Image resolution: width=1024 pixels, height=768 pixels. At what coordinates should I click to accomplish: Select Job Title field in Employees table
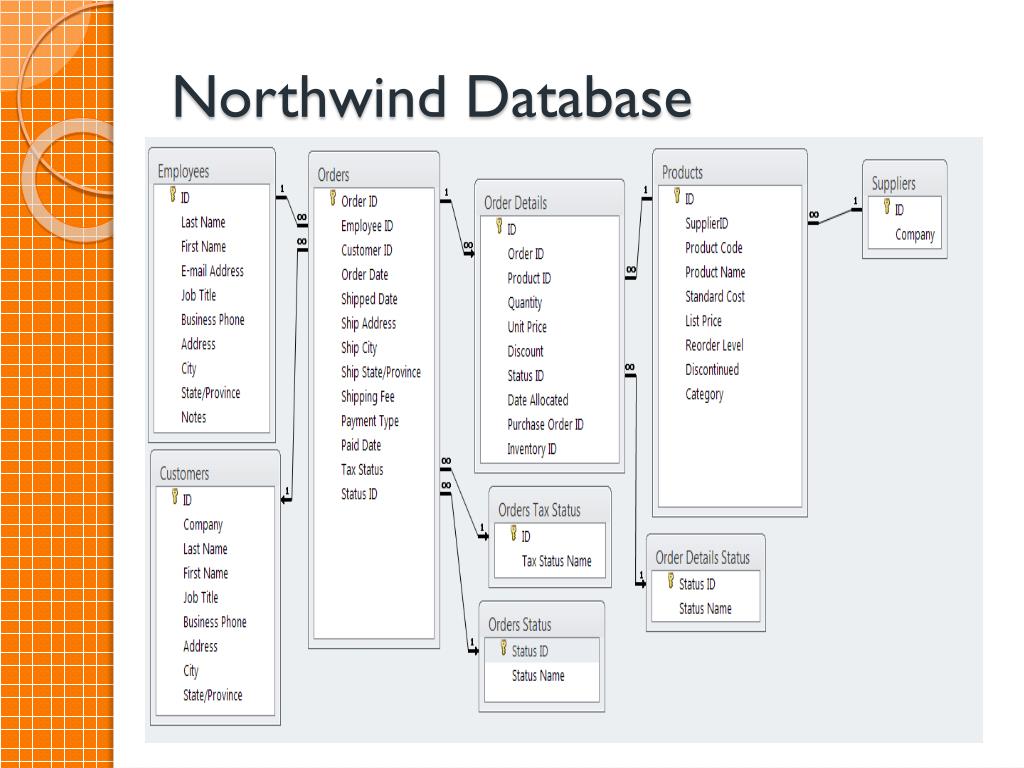pos(199,295)
